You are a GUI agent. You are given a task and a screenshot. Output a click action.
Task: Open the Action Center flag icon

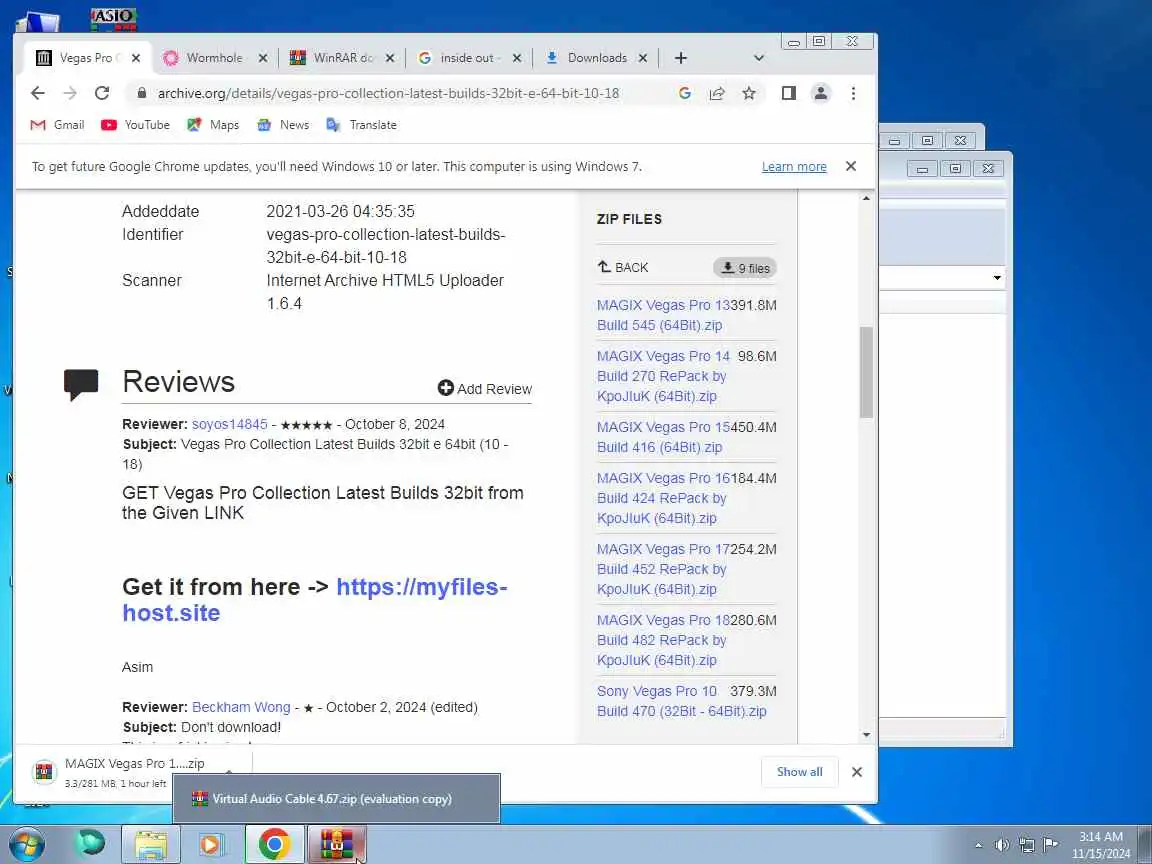click(x=1051, y=845)
